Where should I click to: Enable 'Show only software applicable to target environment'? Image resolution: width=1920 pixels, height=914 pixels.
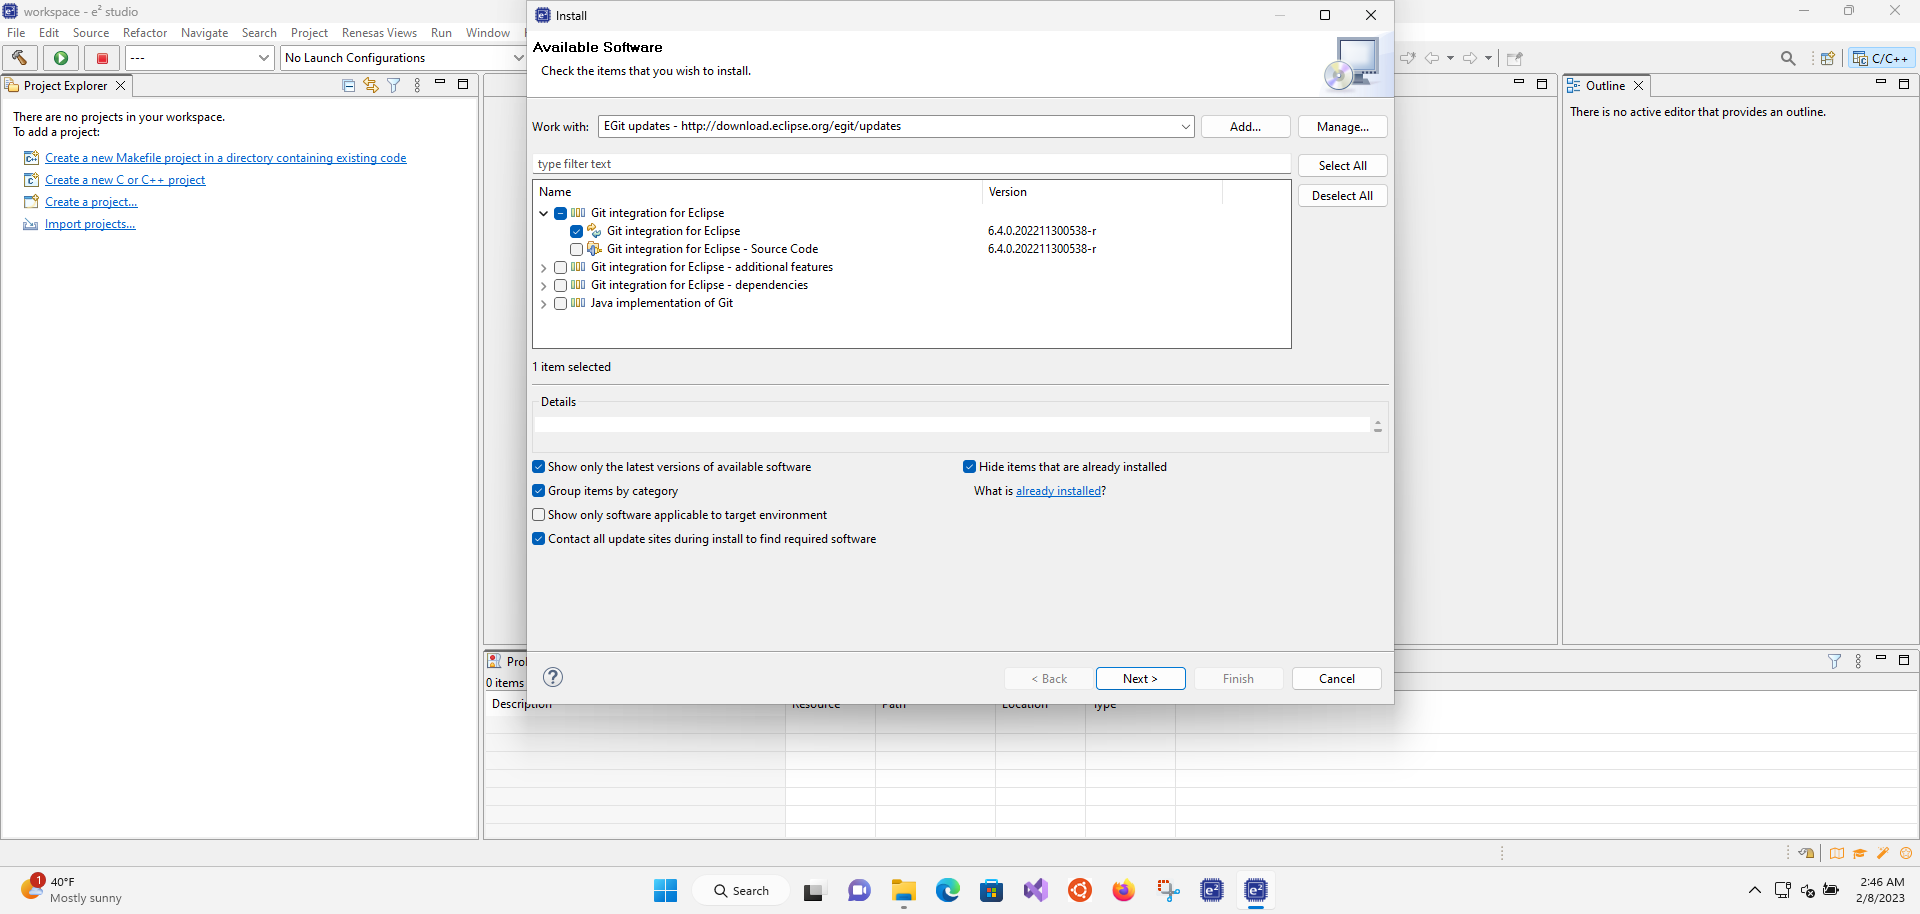539,515
